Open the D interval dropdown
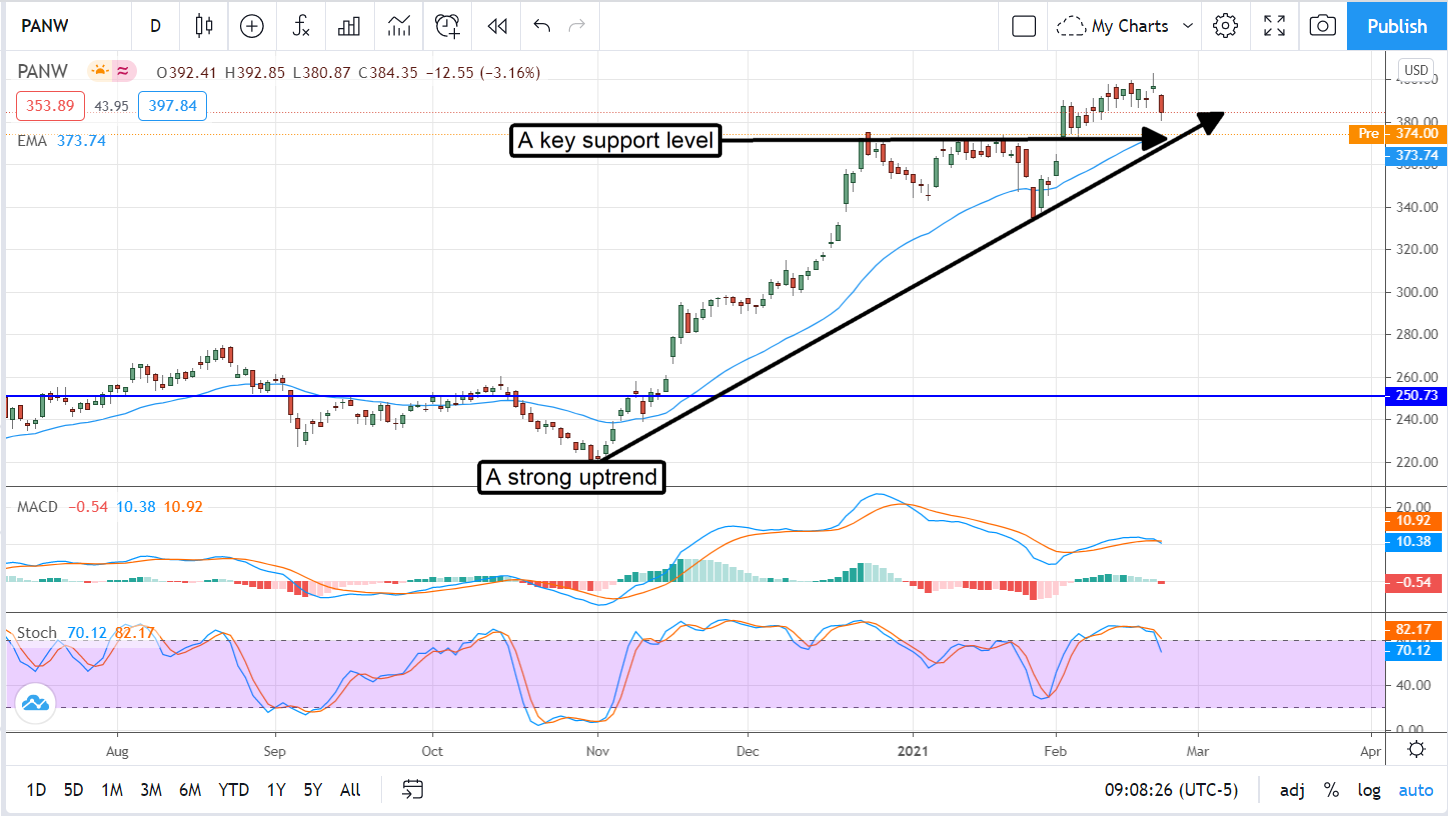 (x=155, y=26)
